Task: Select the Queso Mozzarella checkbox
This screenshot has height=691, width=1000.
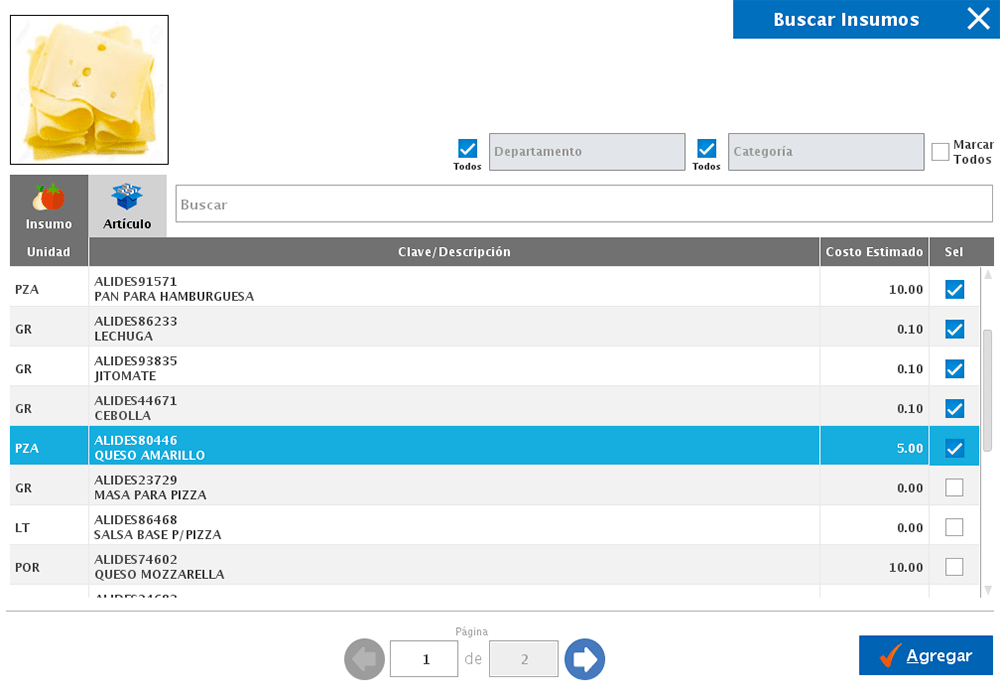Action: 954,567
